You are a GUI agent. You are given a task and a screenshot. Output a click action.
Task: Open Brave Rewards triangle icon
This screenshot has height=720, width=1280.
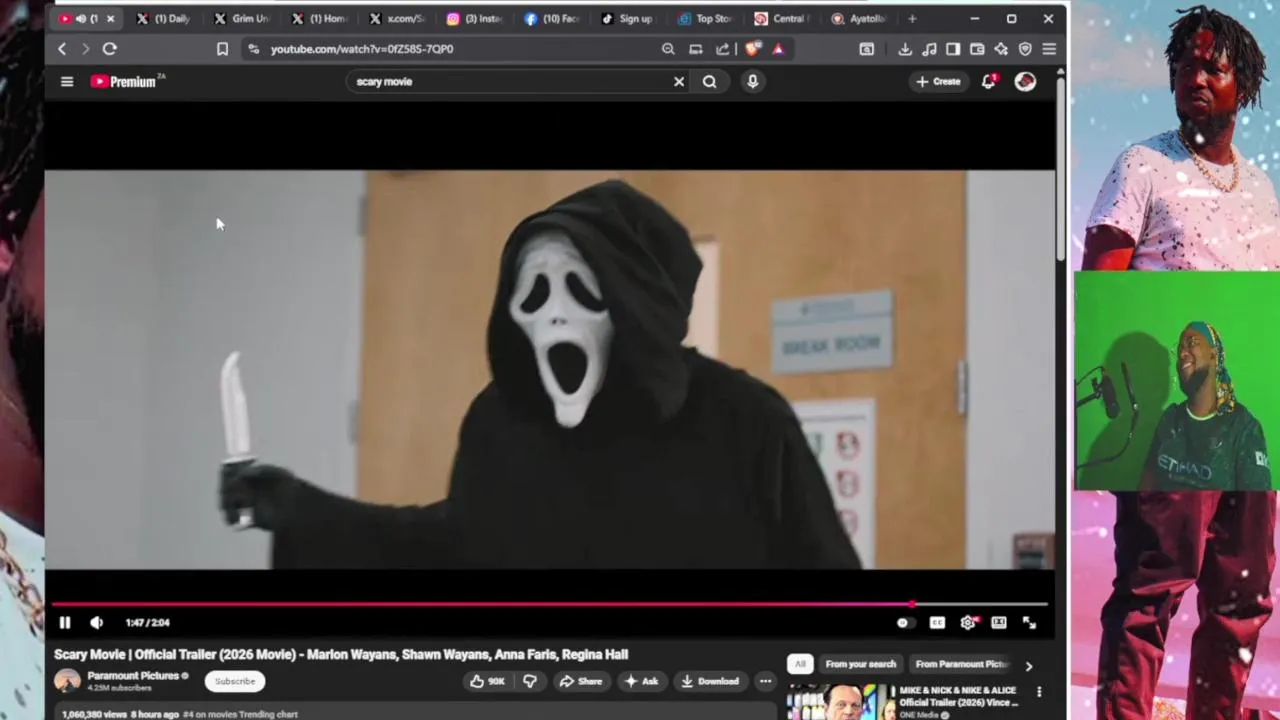[778, 49]
